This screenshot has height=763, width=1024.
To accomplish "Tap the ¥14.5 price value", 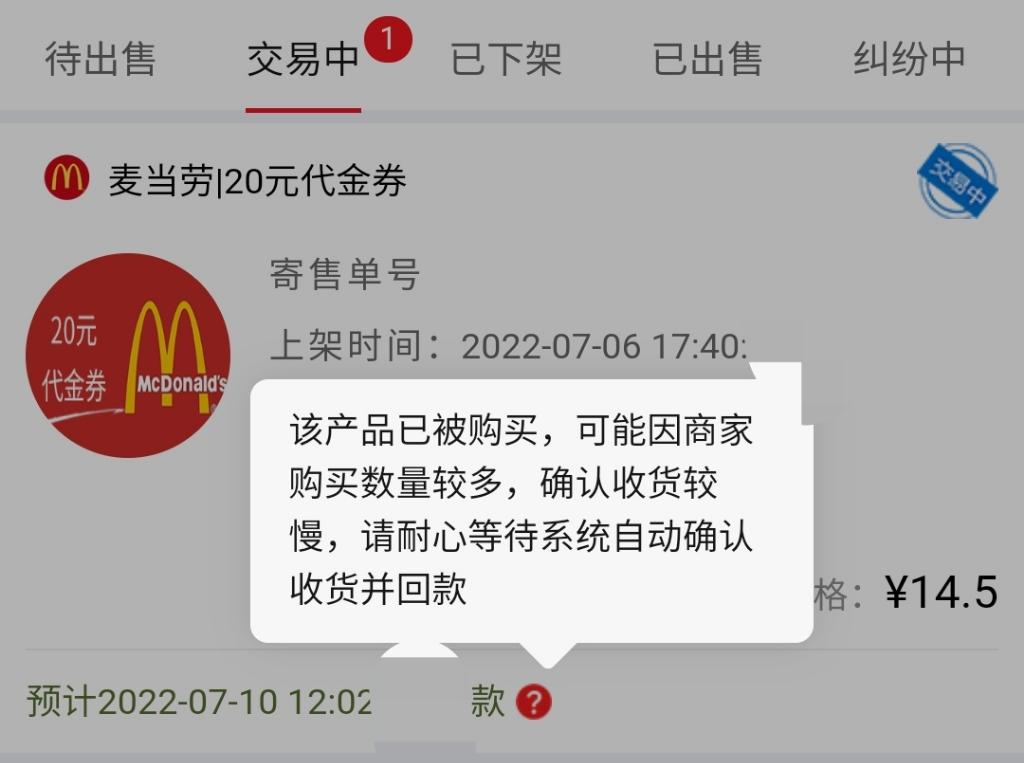I will tap(941, 593).
